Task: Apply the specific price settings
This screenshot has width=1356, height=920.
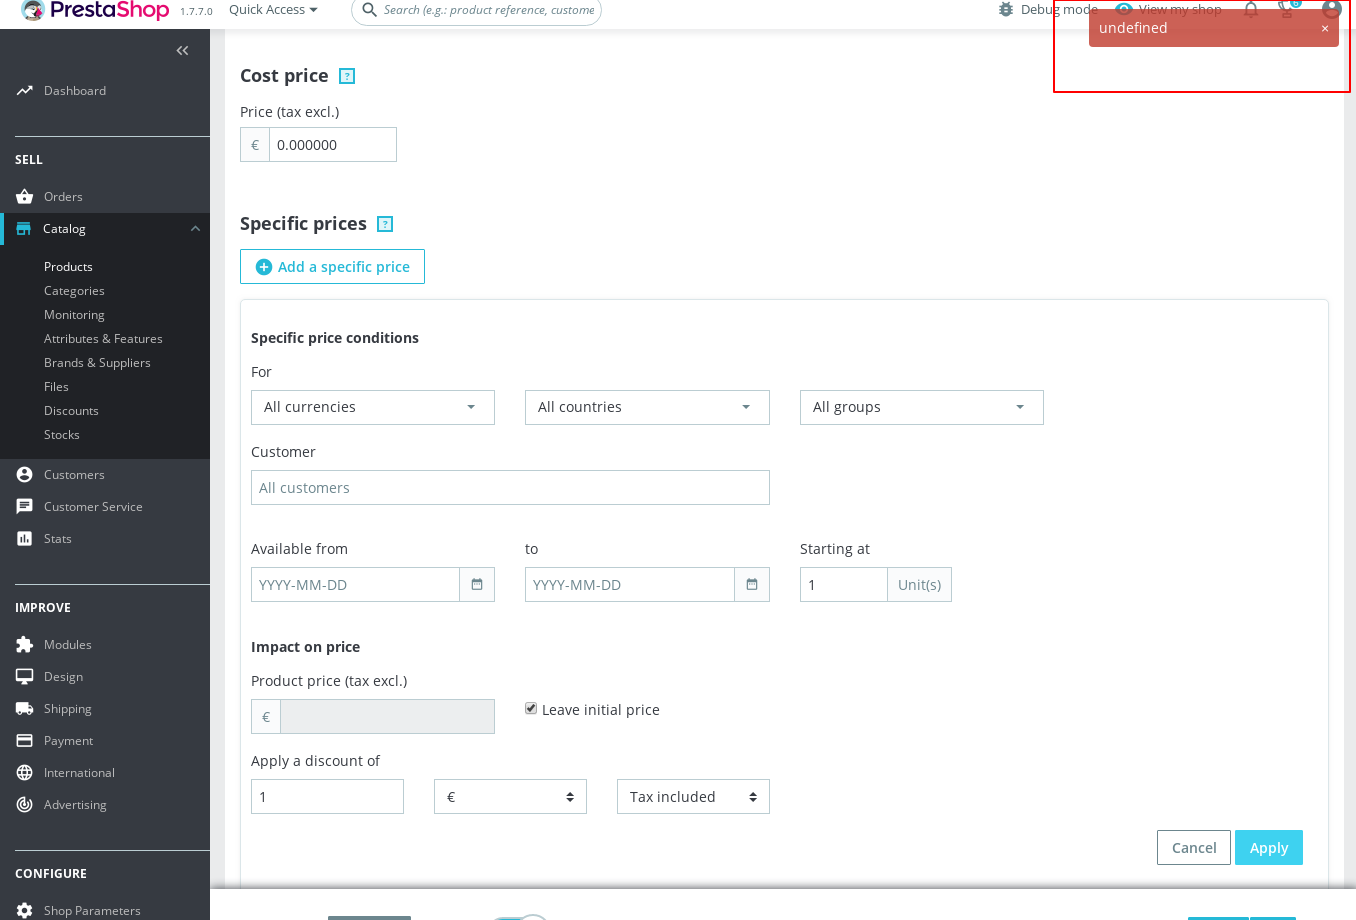Action: 1268,847
